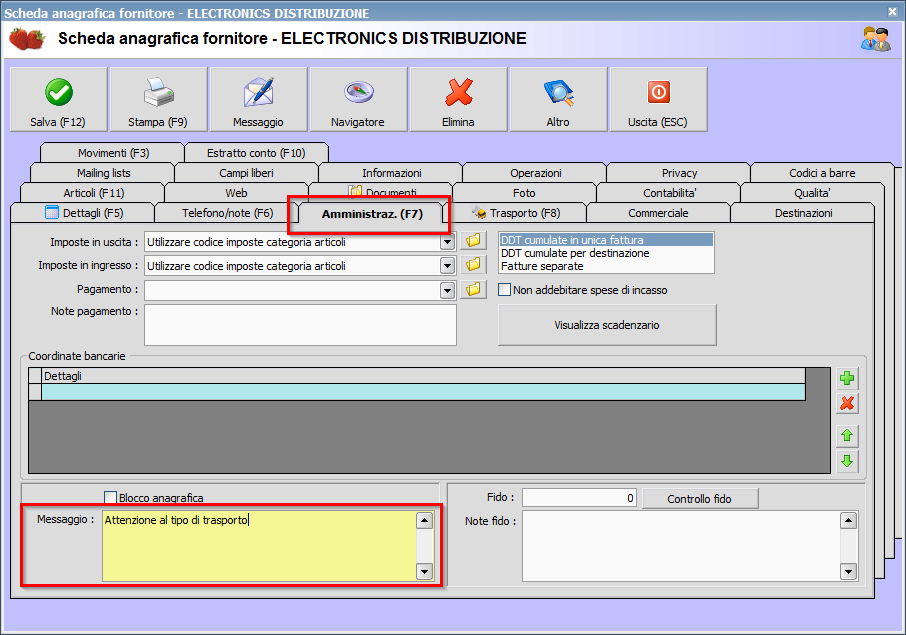Close the Scheda anagrafica fornitore window
The width and height of the screenshot is (906, 635).
click(x=893, y=11)
